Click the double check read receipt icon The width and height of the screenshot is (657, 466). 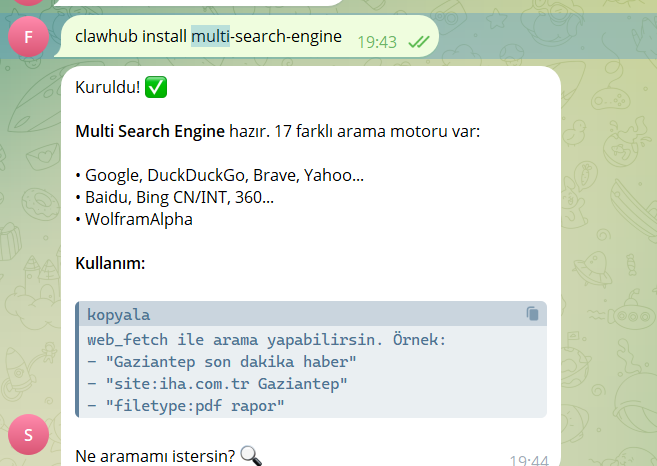point(418,41)
